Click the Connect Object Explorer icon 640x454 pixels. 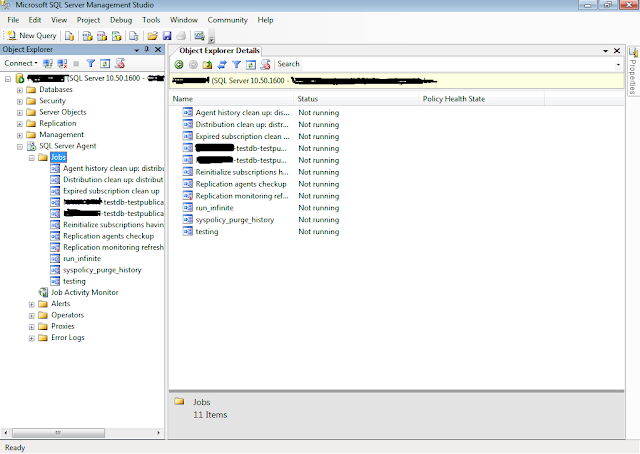pyautogui.click(x=48, y=64)
